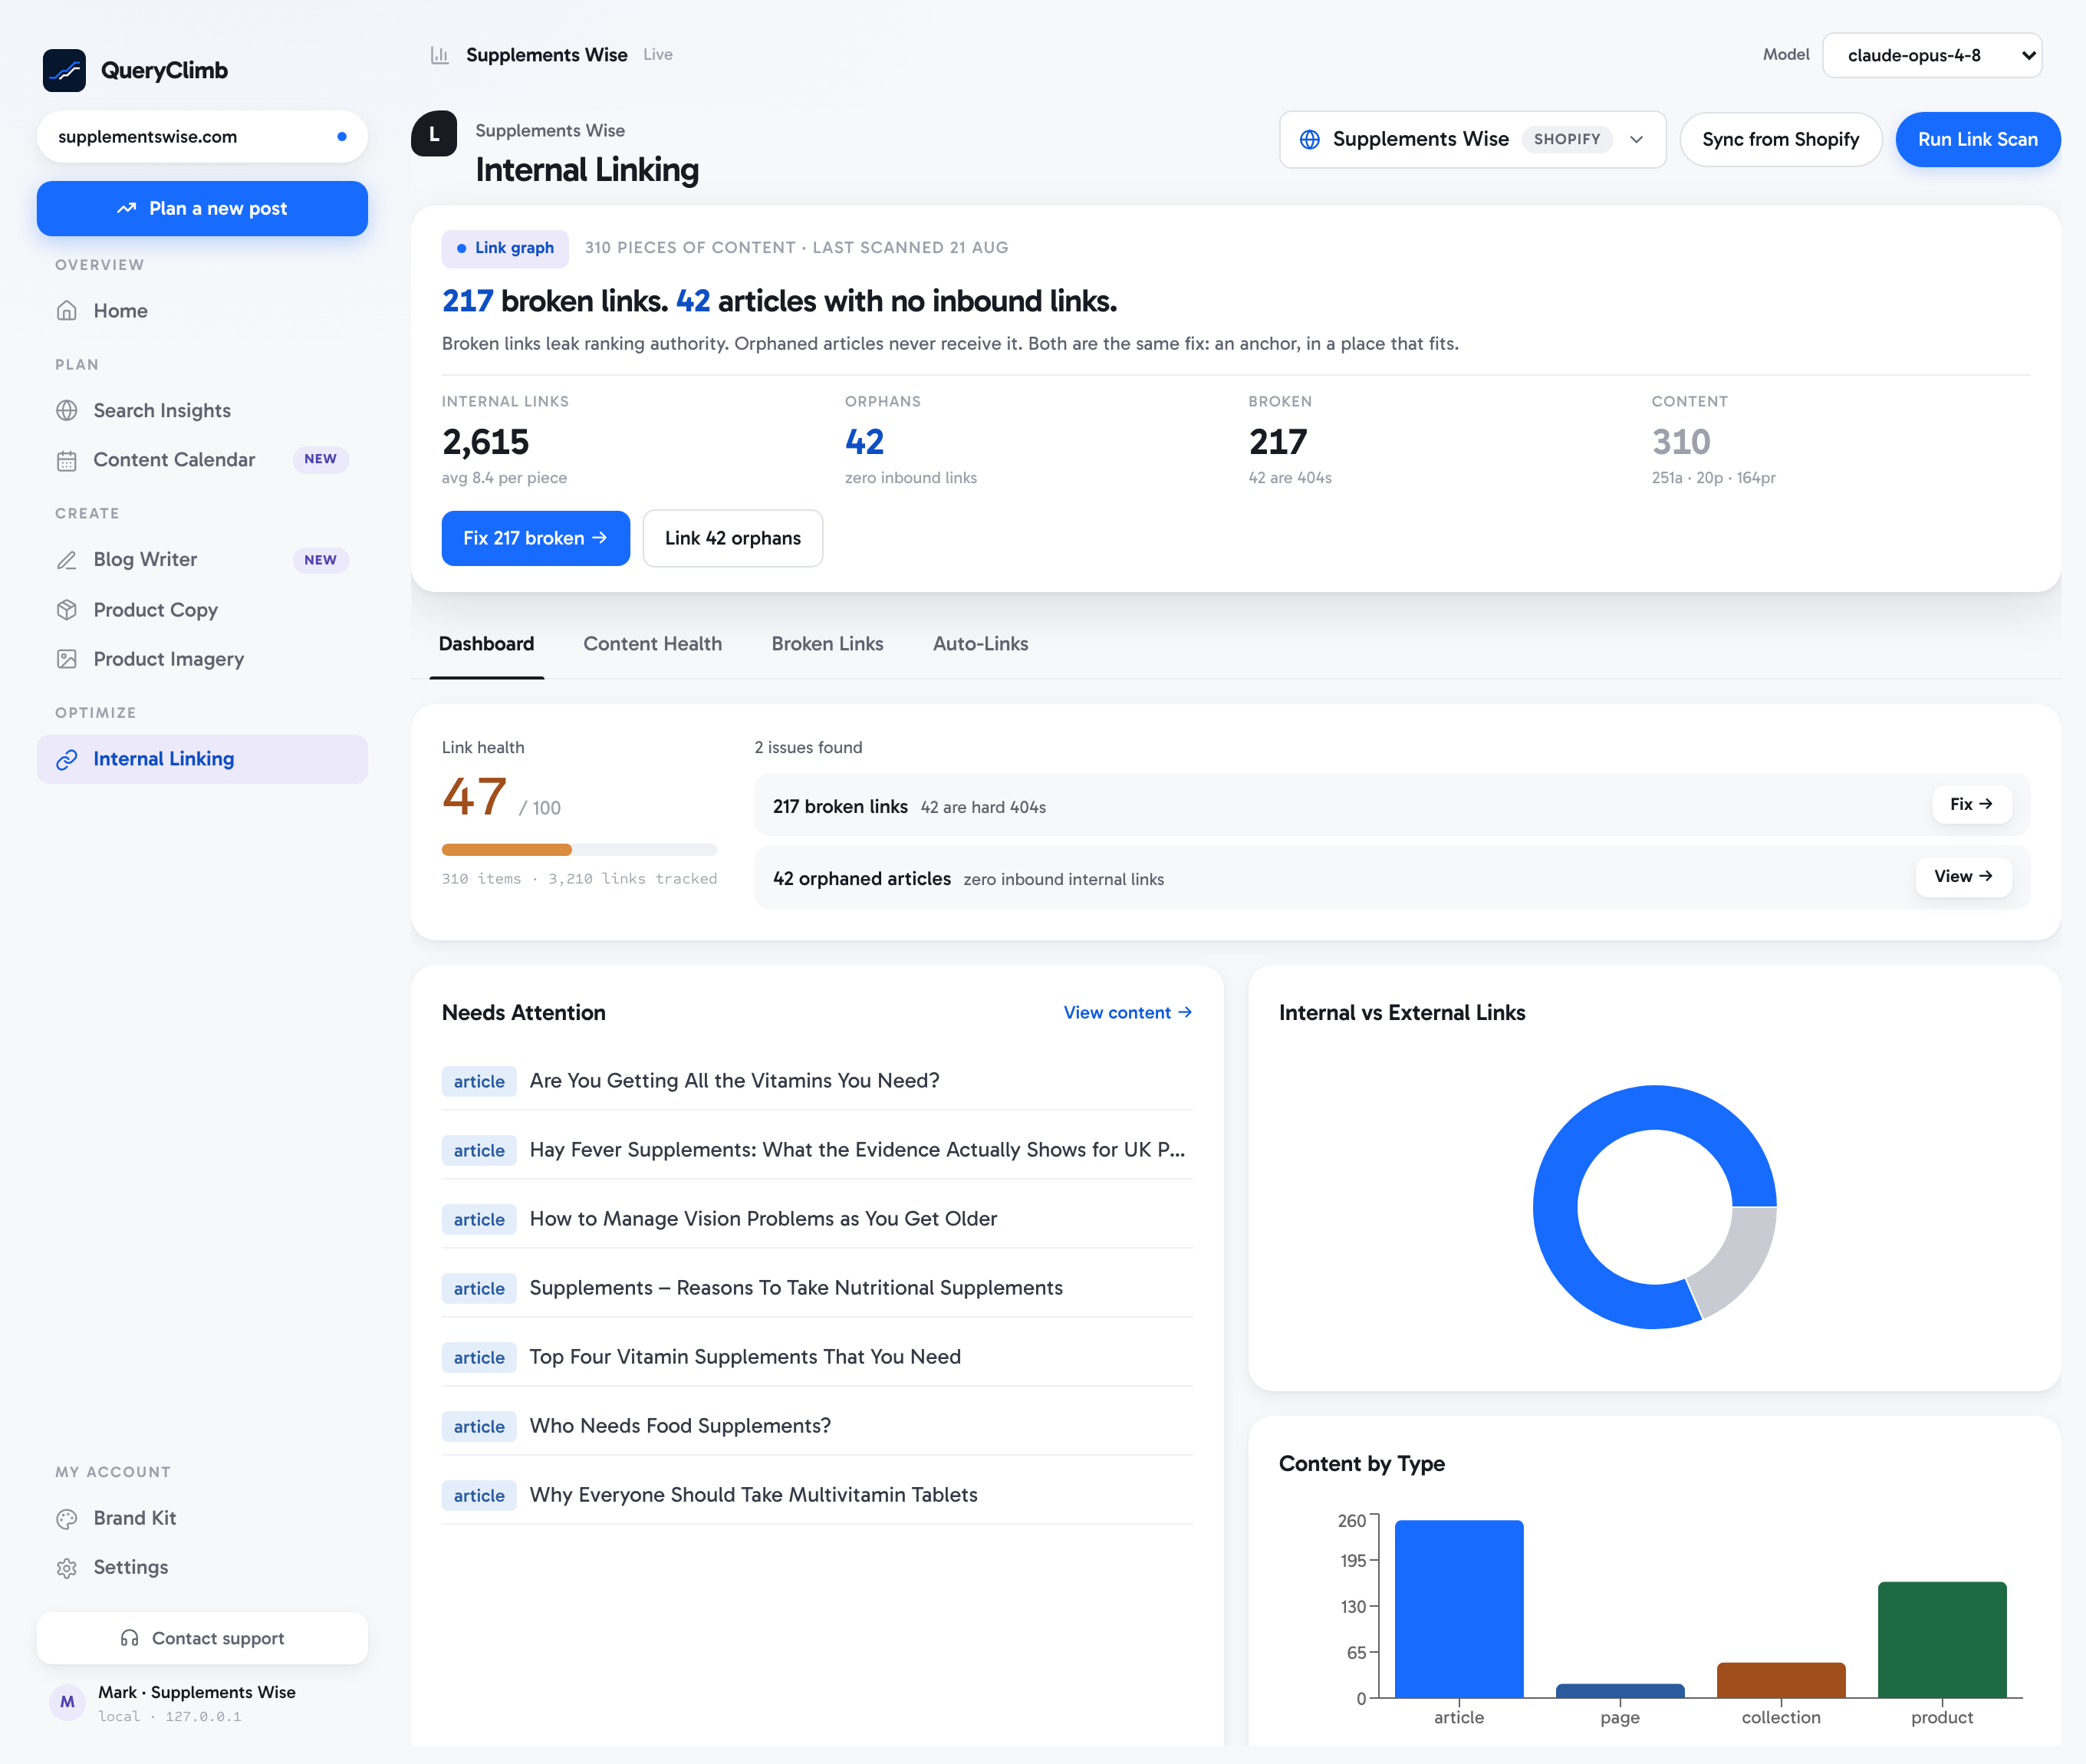Click Fix 217 broken button

[x=535, y=538]
